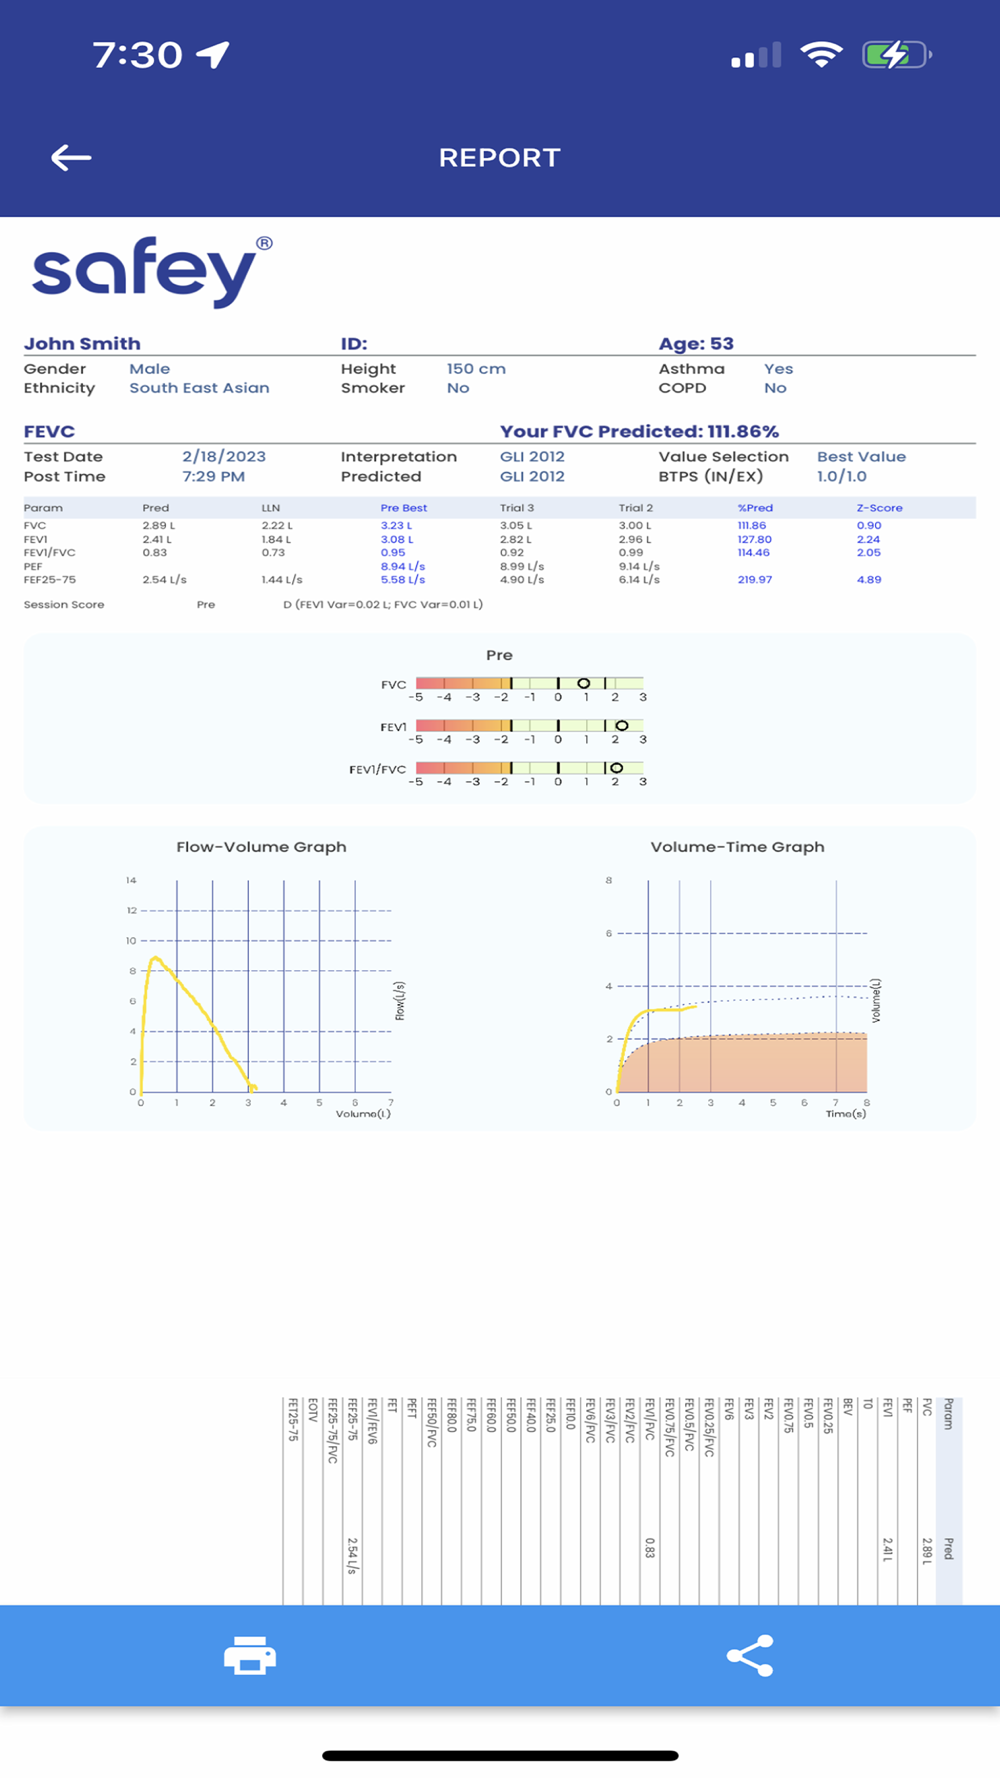Tap the battery charging status icon

point(897,54)
